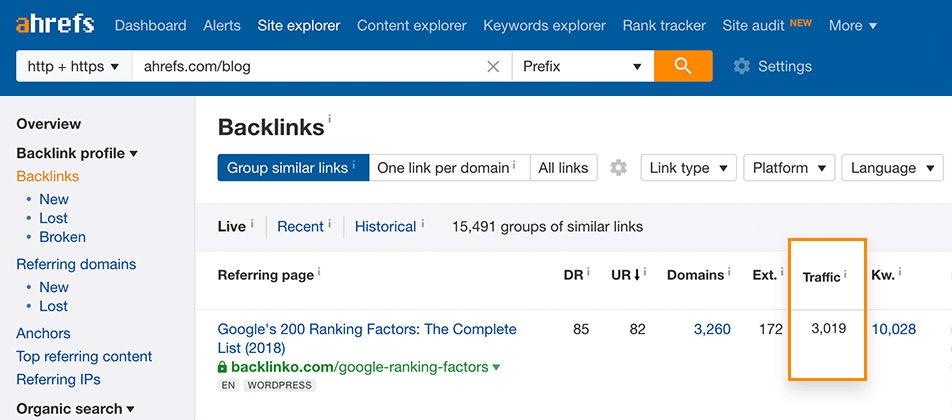Image resolution: width=952 pixels, height=420 pixels.
Task: Open Referring IPs in sidebar
Action: (58, 379)
